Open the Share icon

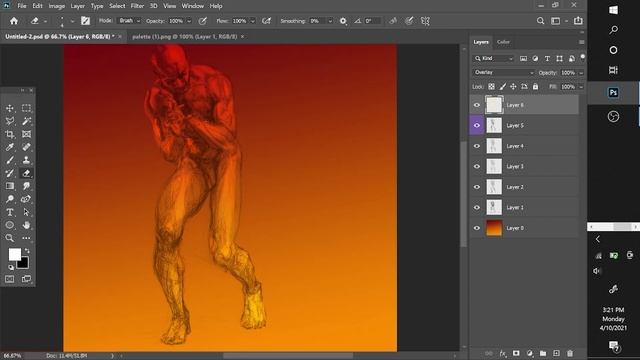(x=578, y=21)
